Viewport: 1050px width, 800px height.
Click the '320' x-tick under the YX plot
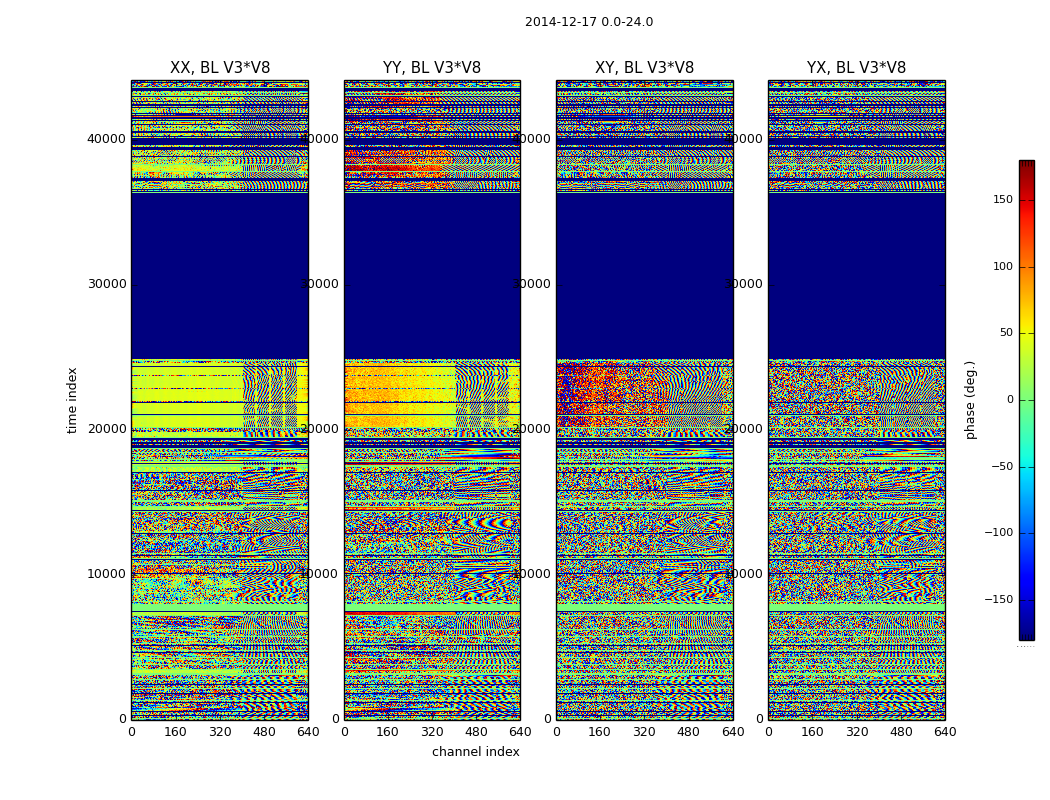pos(856,732)
